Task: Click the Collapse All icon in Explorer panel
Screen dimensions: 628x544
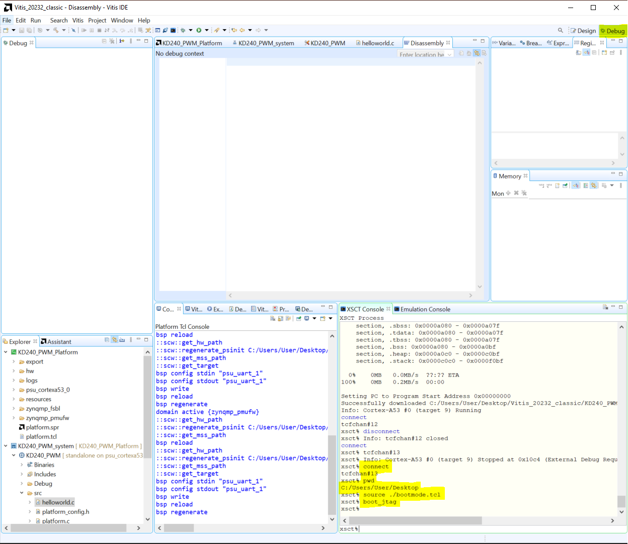Action: pyautogui.click(x=107, y=340)
